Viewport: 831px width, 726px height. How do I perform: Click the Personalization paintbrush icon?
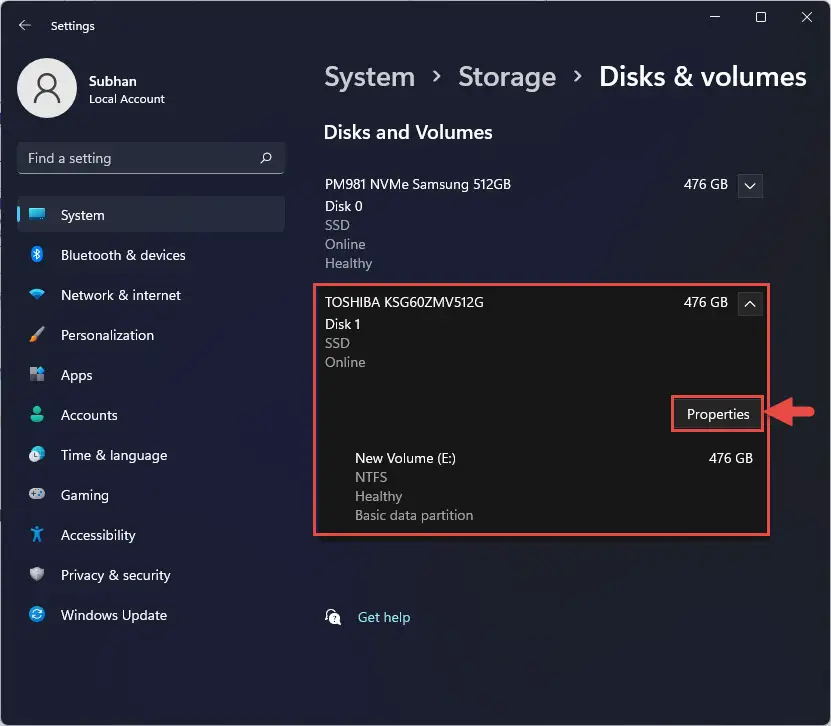pyautogui.click(x=37, y=334)
